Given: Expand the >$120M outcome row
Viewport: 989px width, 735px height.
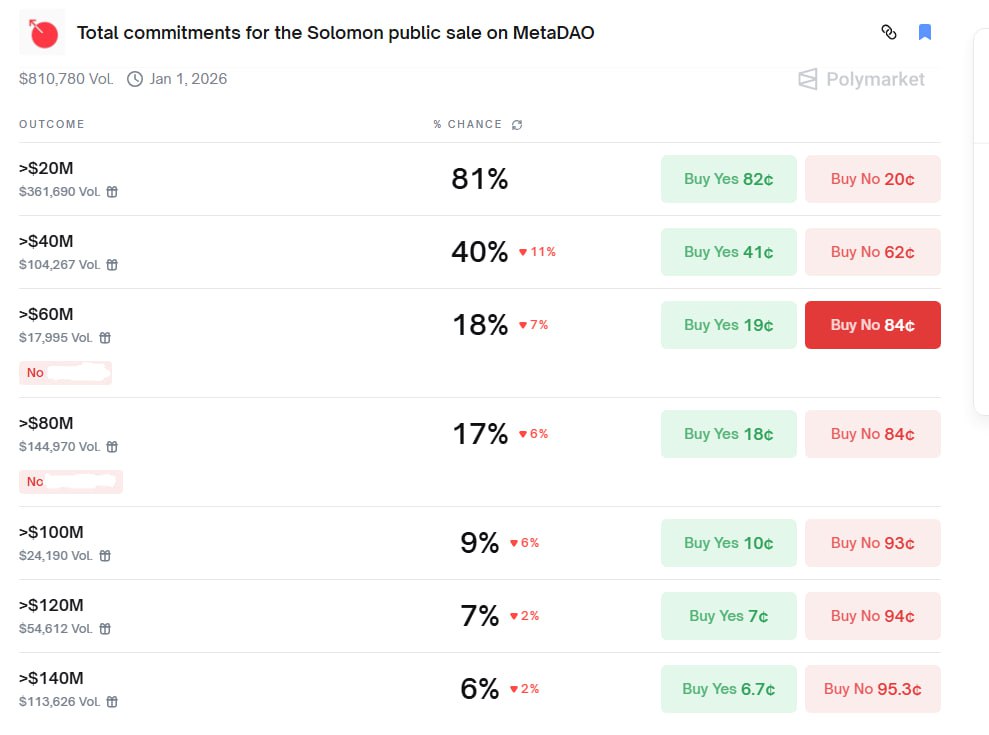Looking at the screenshot, I should [479, 616].
